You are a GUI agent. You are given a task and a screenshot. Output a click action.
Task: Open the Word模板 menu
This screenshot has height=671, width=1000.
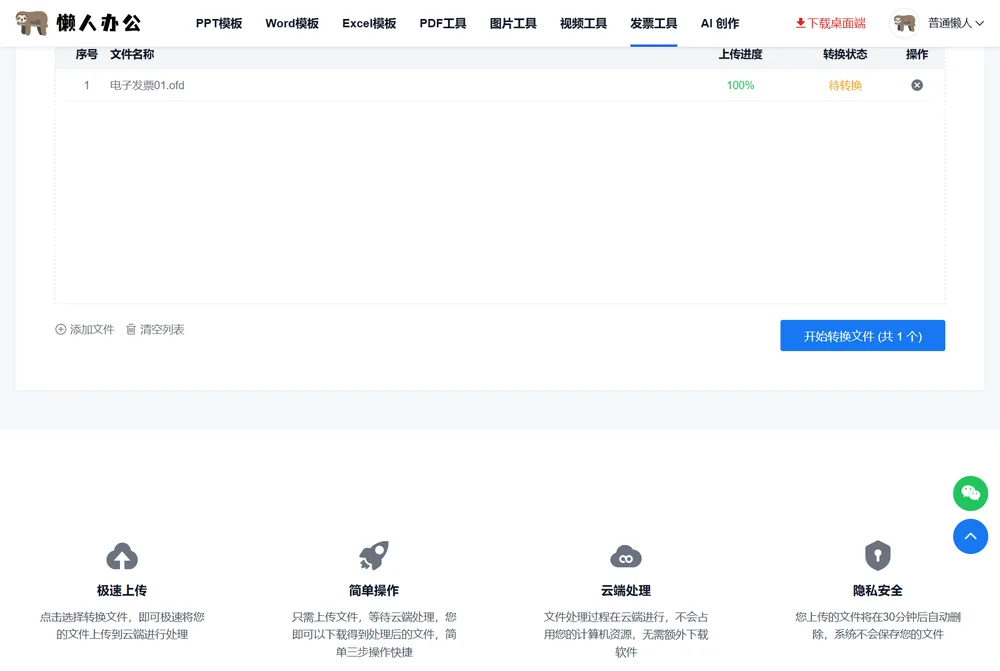coord(292,24)
